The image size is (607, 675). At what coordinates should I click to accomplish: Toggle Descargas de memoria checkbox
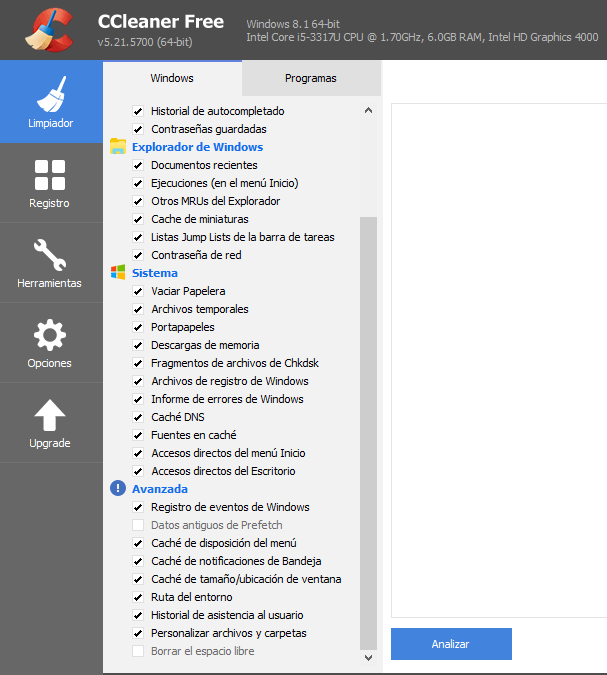click(138, 345)
